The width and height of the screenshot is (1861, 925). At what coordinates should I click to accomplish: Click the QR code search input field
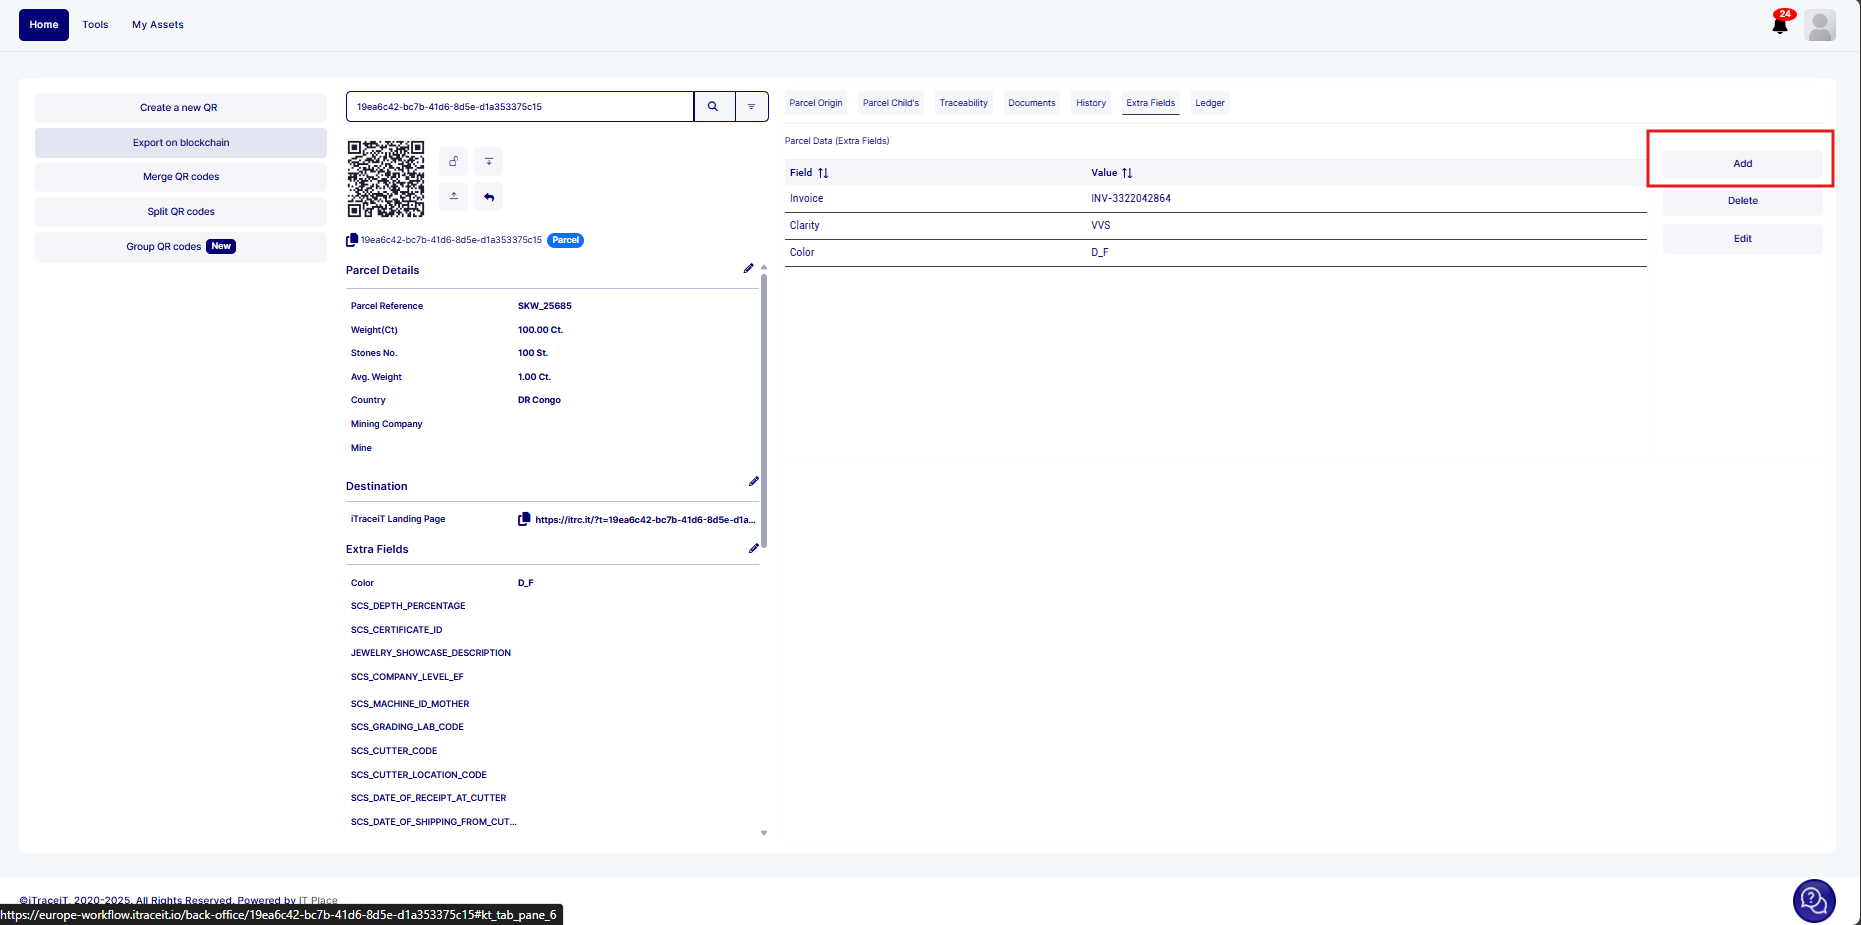pyautogui.click(x=520, y=107)
